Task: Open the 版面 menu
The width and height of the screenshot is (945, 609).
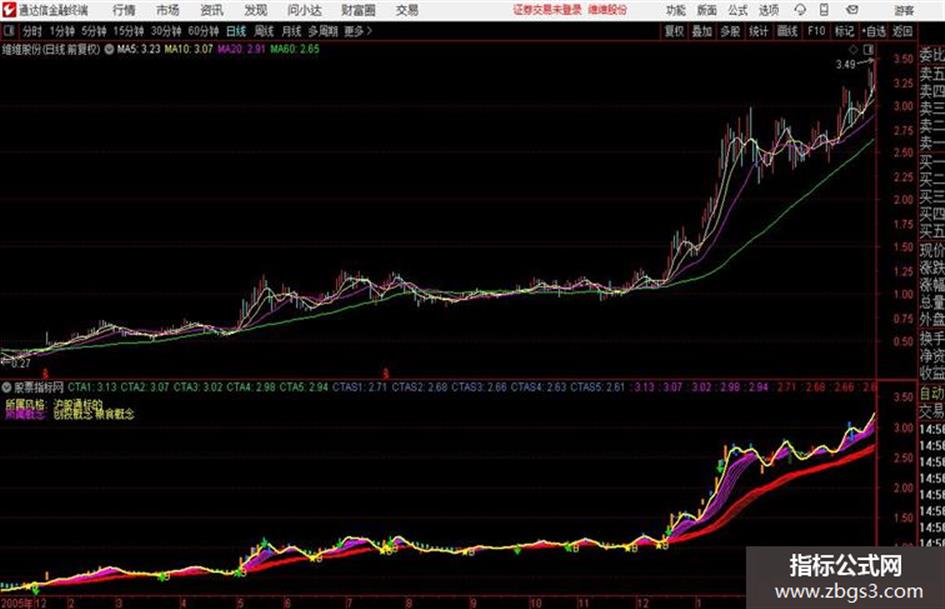Action: click(x=706, y=10)
